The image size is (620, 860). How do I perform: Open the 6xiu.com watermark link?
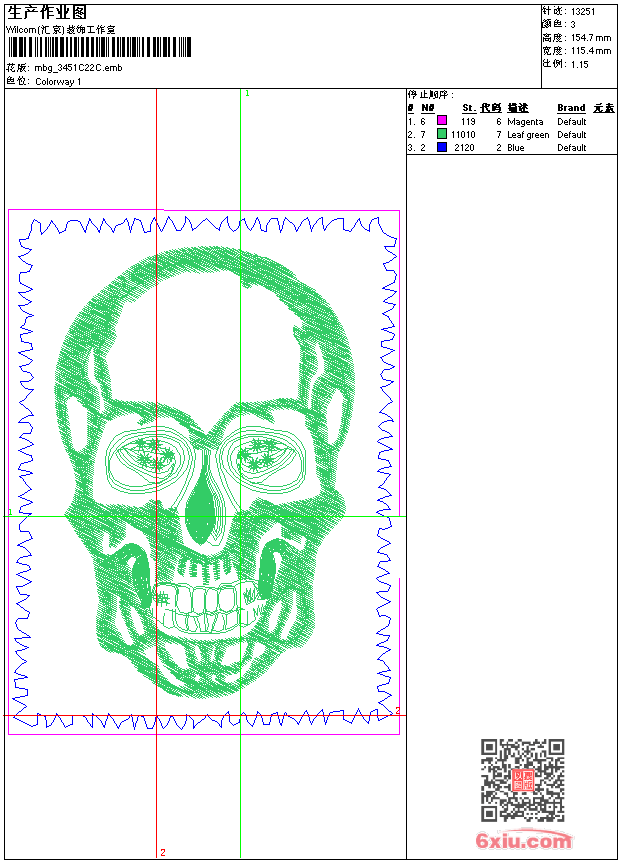coord(523,841)
